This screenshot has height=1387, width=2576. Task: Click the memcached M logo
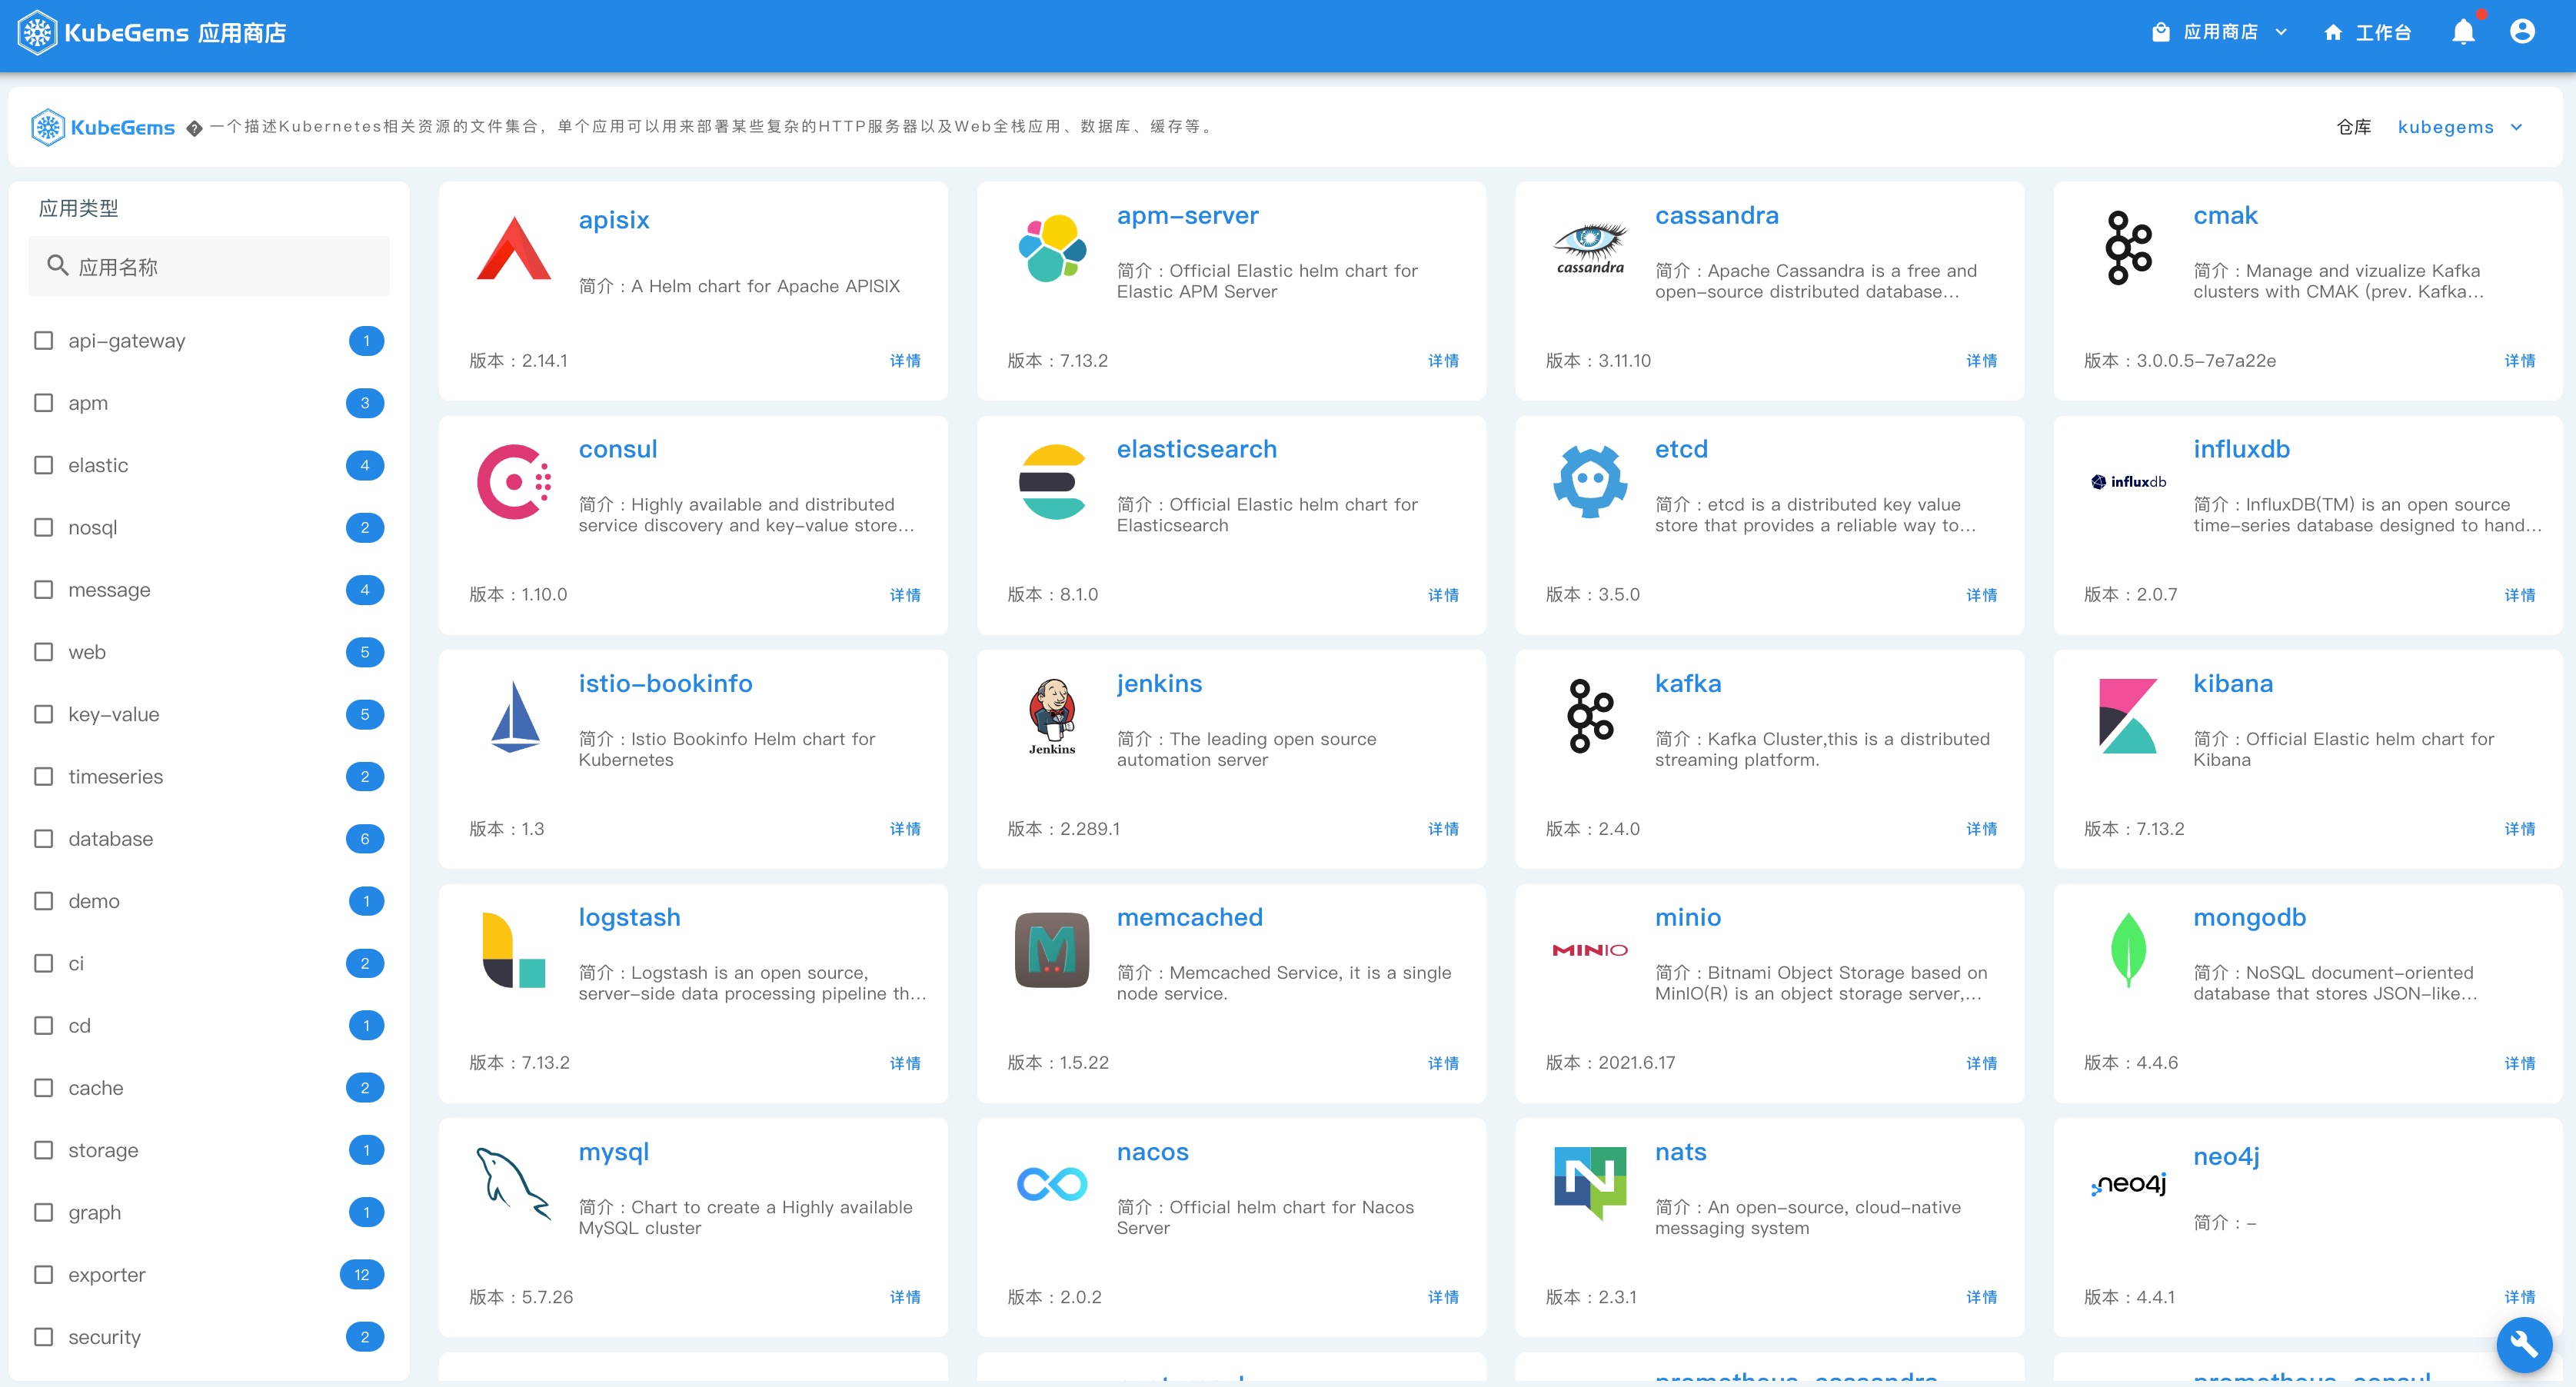(1052, 950)
